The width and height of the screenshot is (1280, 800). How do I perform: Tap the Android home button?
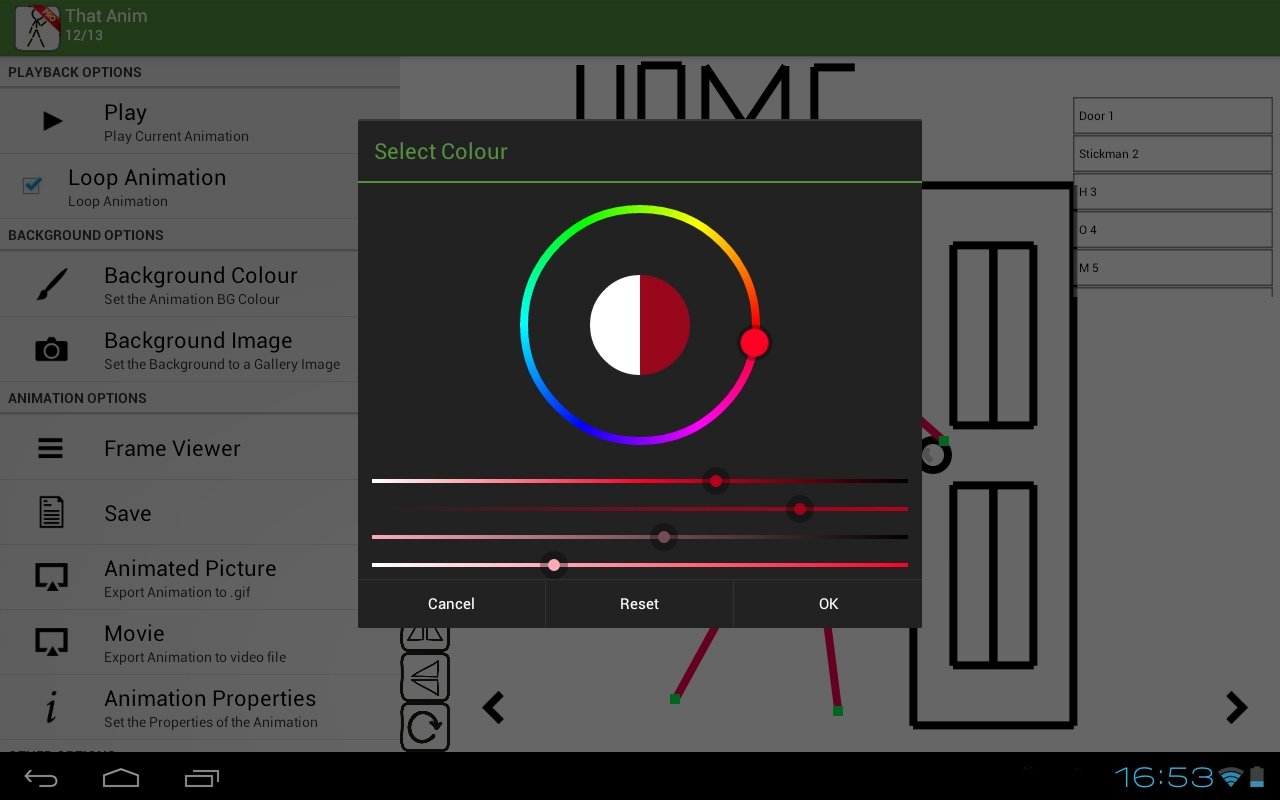pyautogui.click(x=121, y=777)
